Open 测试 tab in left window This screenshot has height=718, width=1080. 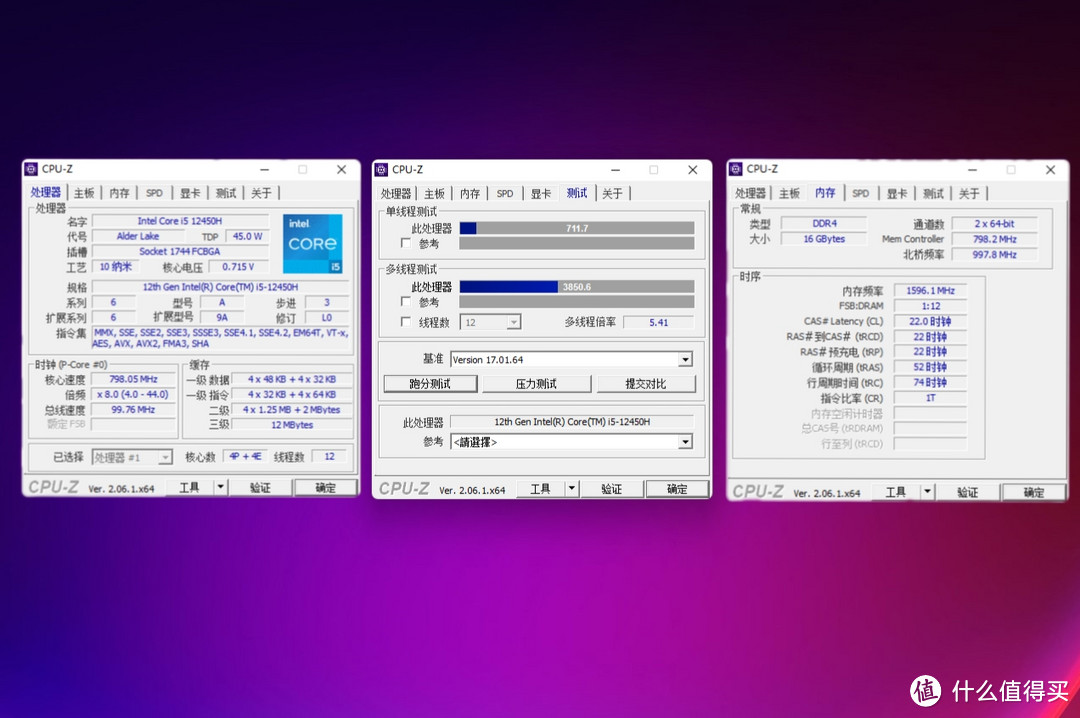tap(226, 193)
